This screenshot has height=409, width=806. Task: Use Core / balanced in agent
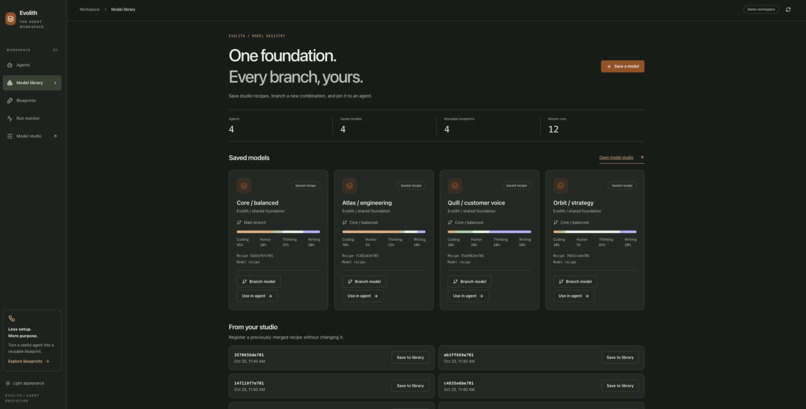point(257,296)
